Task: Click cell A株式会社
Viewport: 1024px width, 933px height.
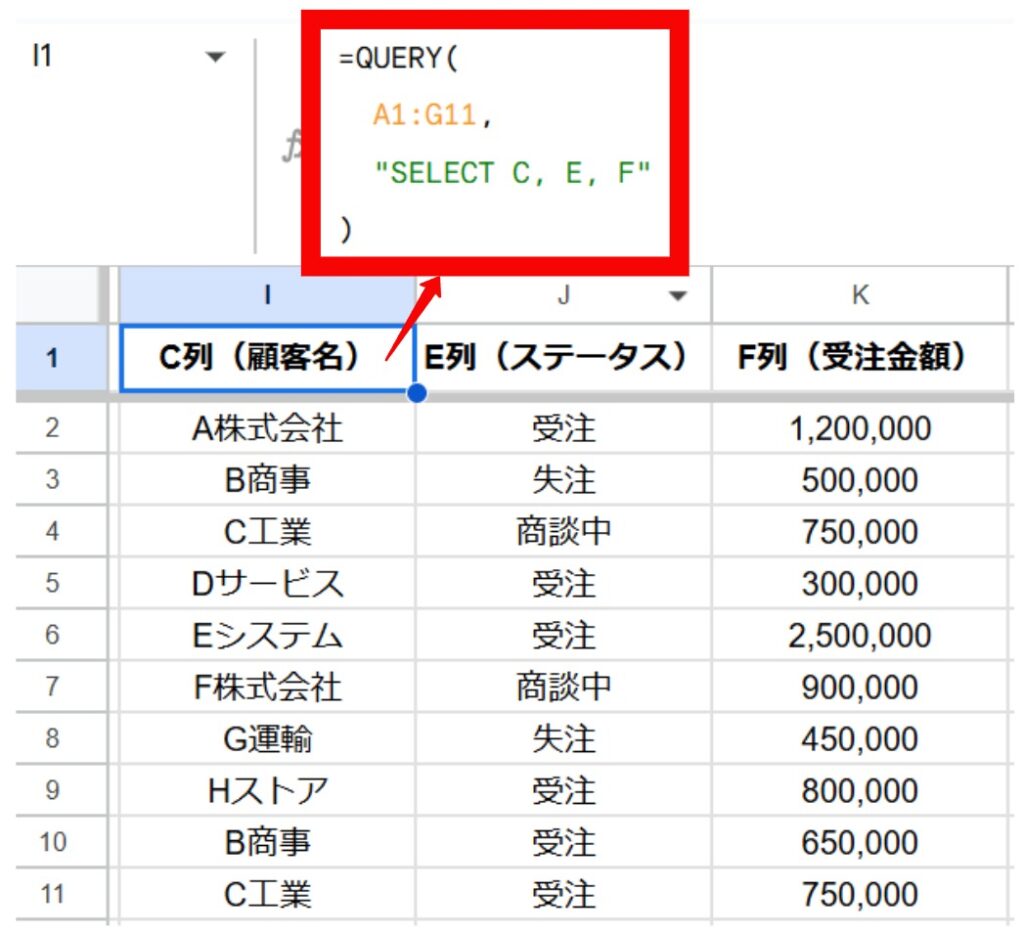Action: [x=267, y=428]
